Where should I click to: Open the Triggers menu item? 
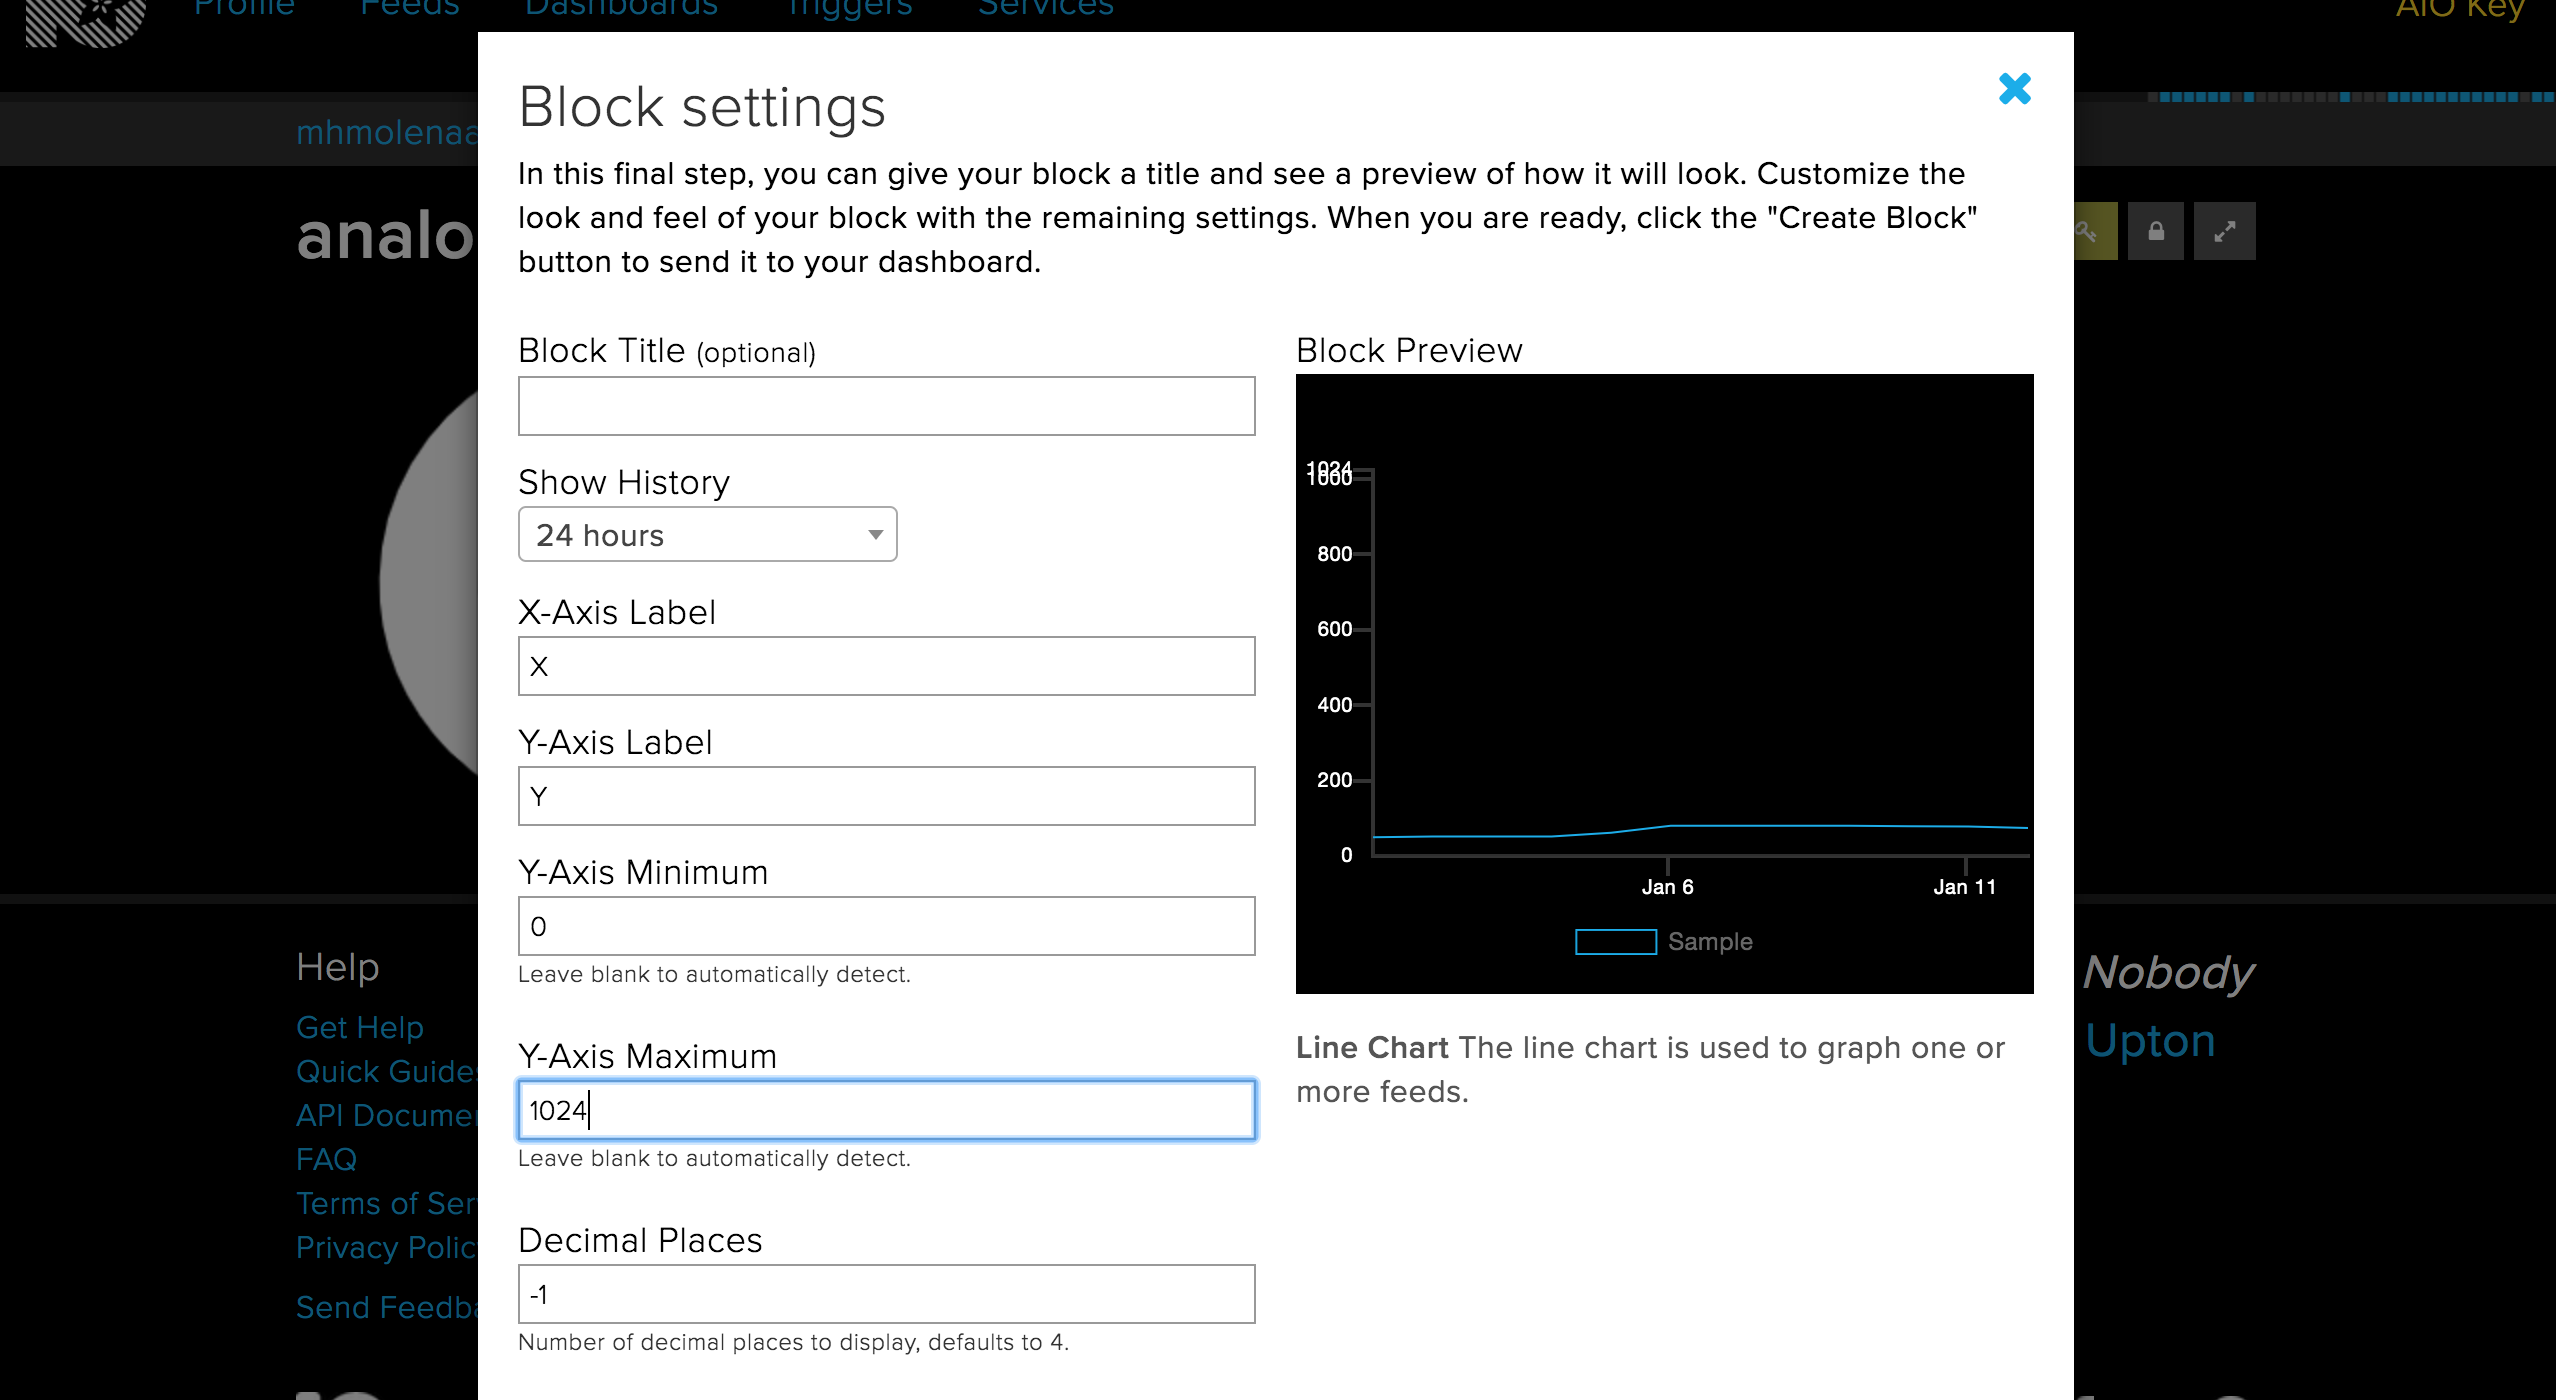pyautogui.click(x=849, y=8)
